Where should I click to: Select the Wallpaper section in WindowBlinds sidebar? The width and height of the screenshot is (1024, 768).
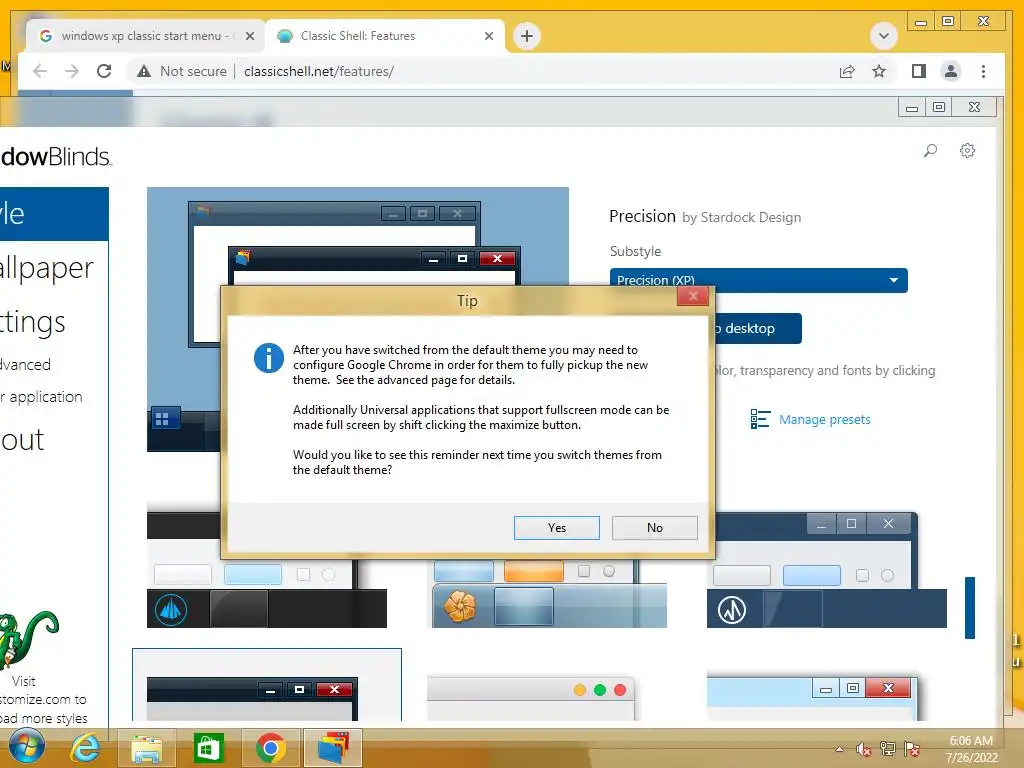pos(47,268)
